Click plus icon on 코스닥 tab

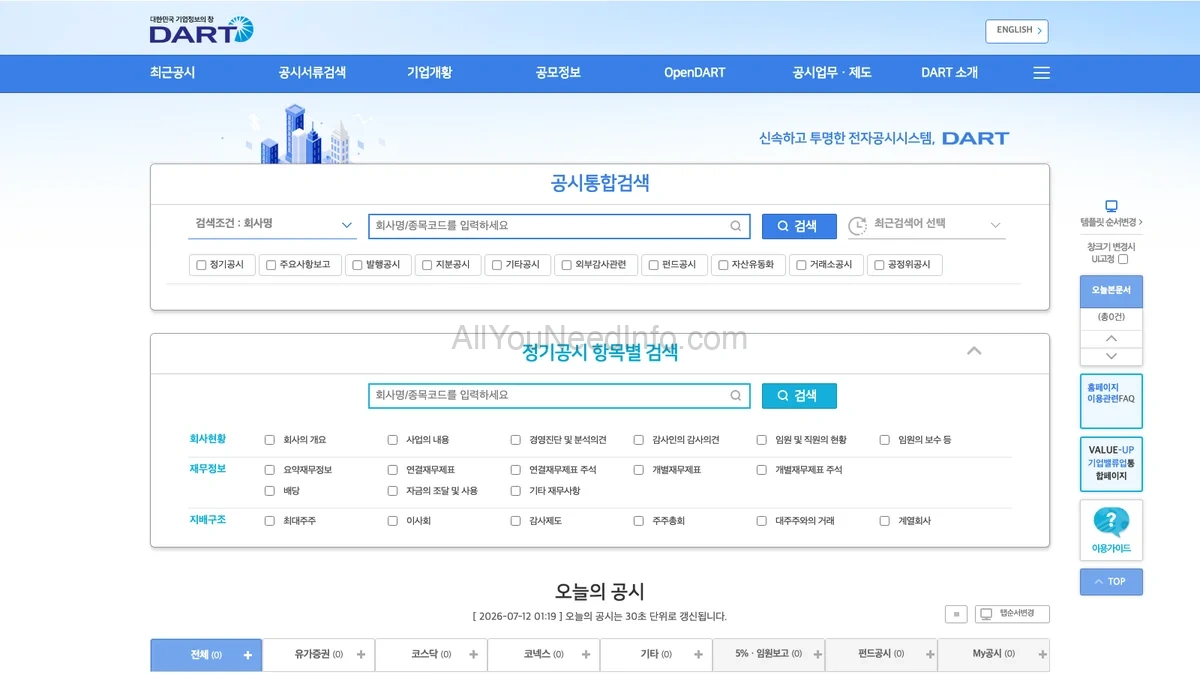coord(473,655)
